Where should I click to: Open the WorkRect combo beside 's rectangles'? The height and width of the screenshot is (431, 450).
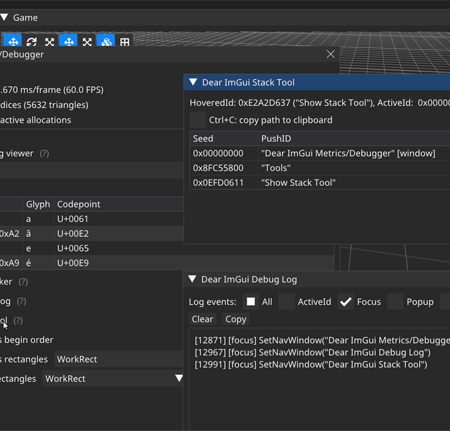point(118,359)
